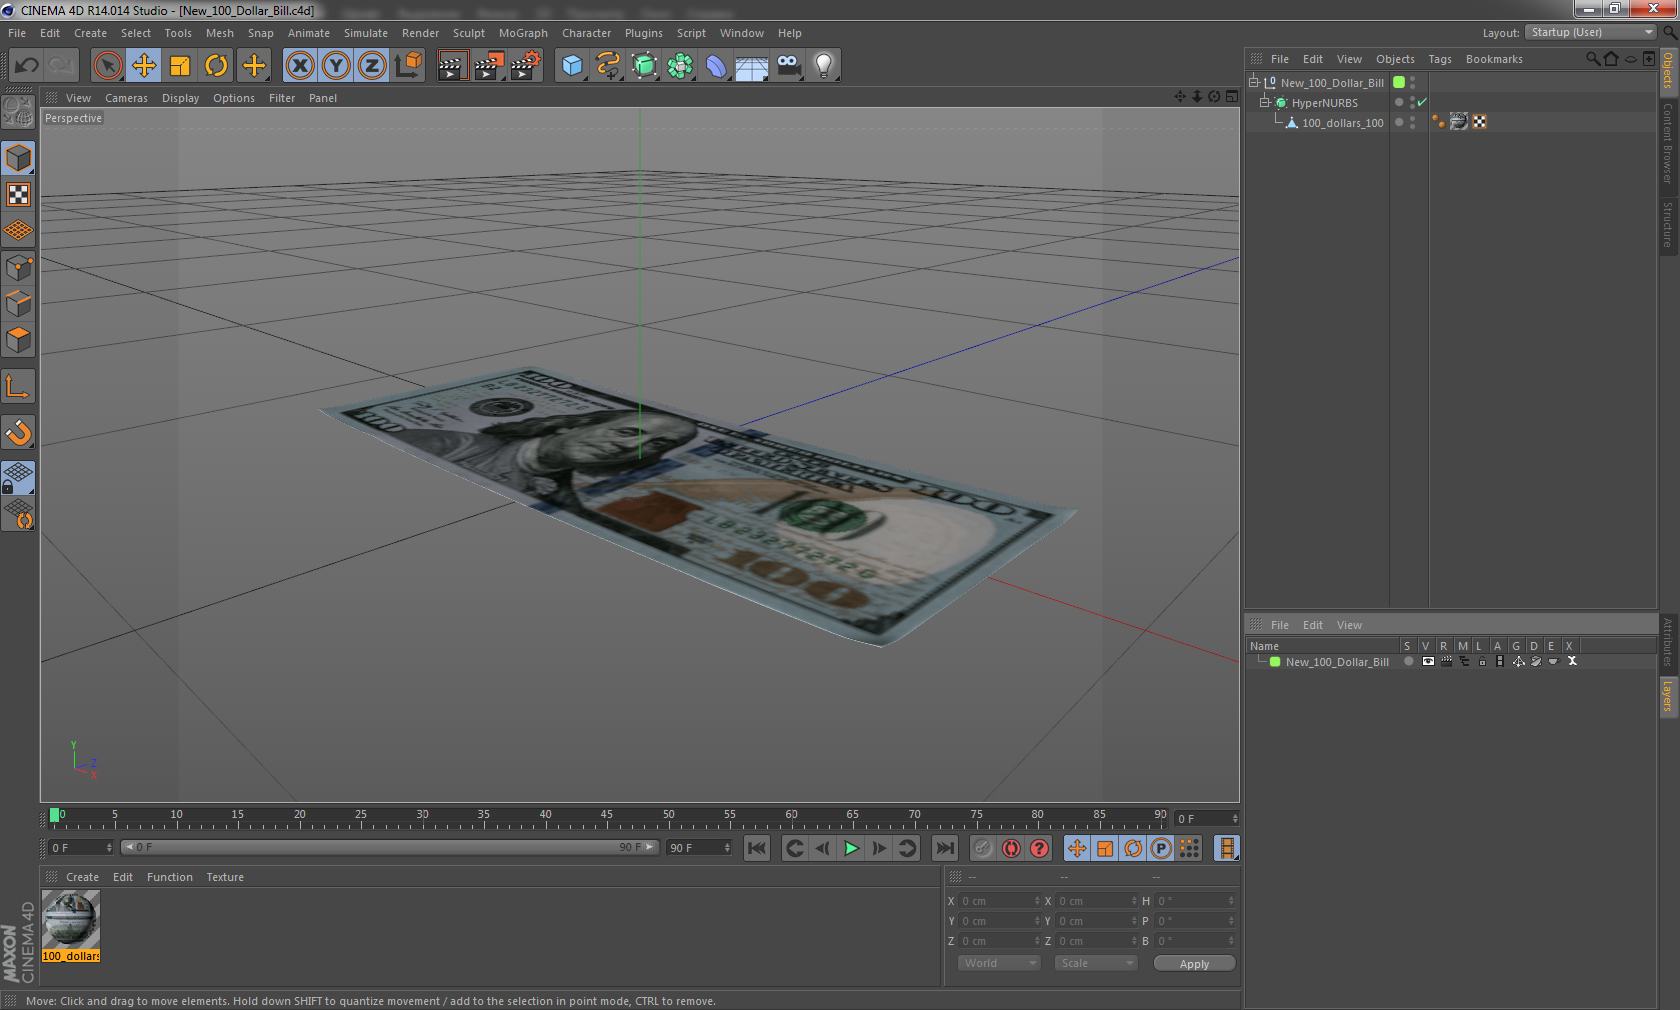This screenshot has height=1010, width=1680.
Task: Collapse the New_100_Dollar_Bill tree node
Action: click(1253, 82)
